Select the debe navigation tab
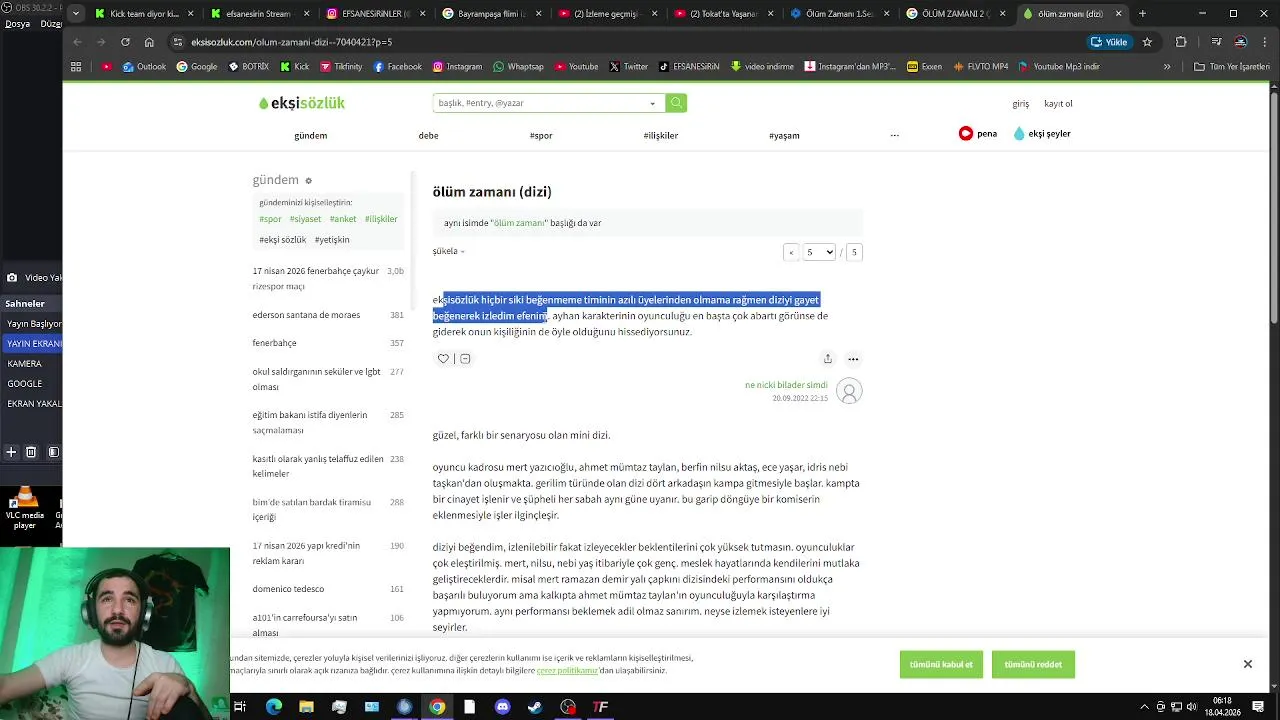The width and height of the screenshot is (1280, 720). tap(428, 136)
